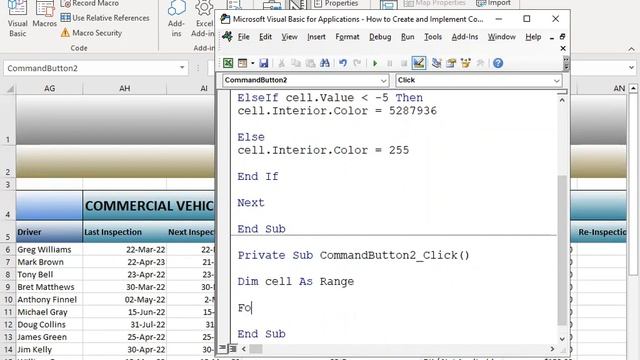Select column AH header in Excel
The width and height of the screenshot is (640, 360).
coord(124,88)
